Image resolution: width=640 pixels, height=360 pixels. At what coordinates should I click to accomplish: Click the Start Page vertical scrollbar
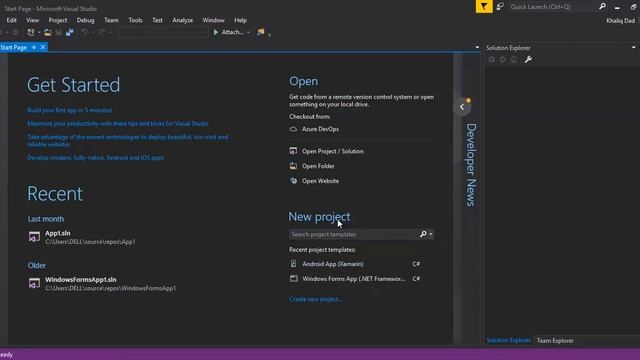coord(457,199)
